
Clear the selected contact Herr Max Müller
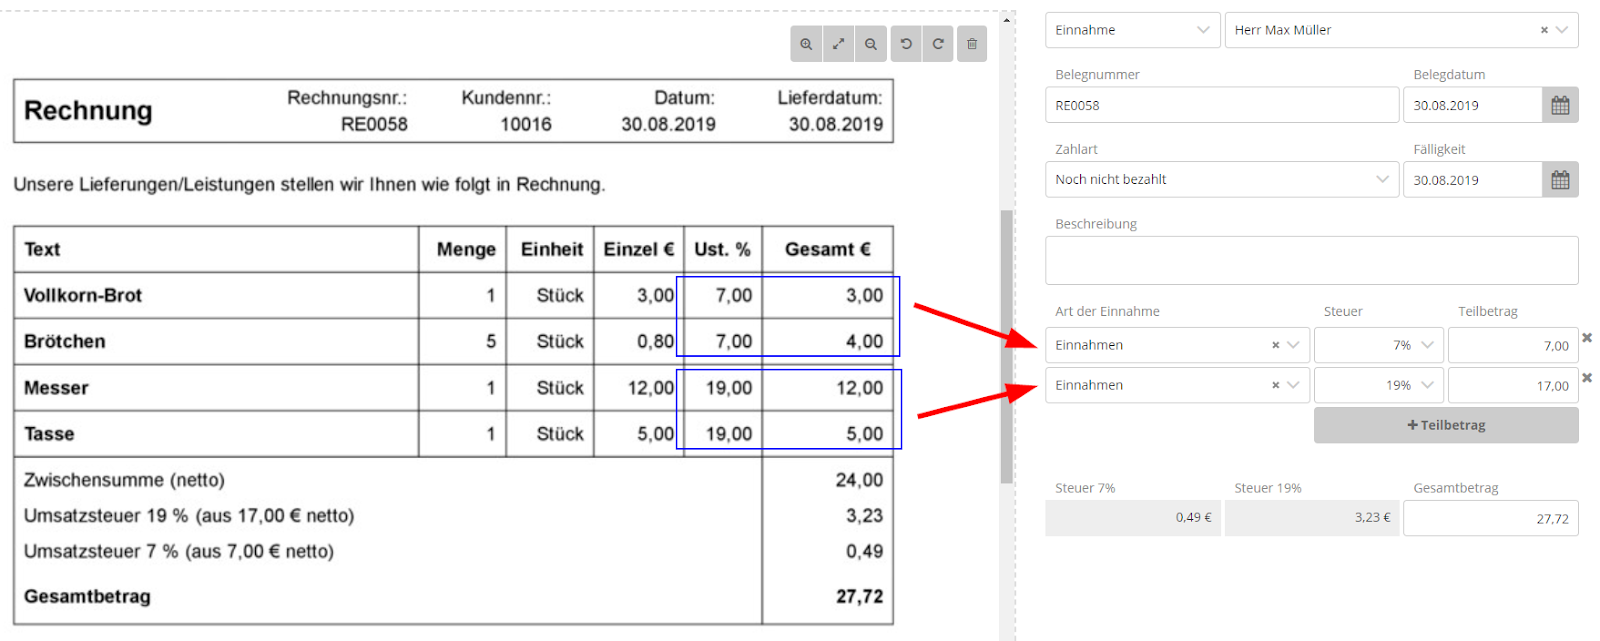pos(1544,30)
